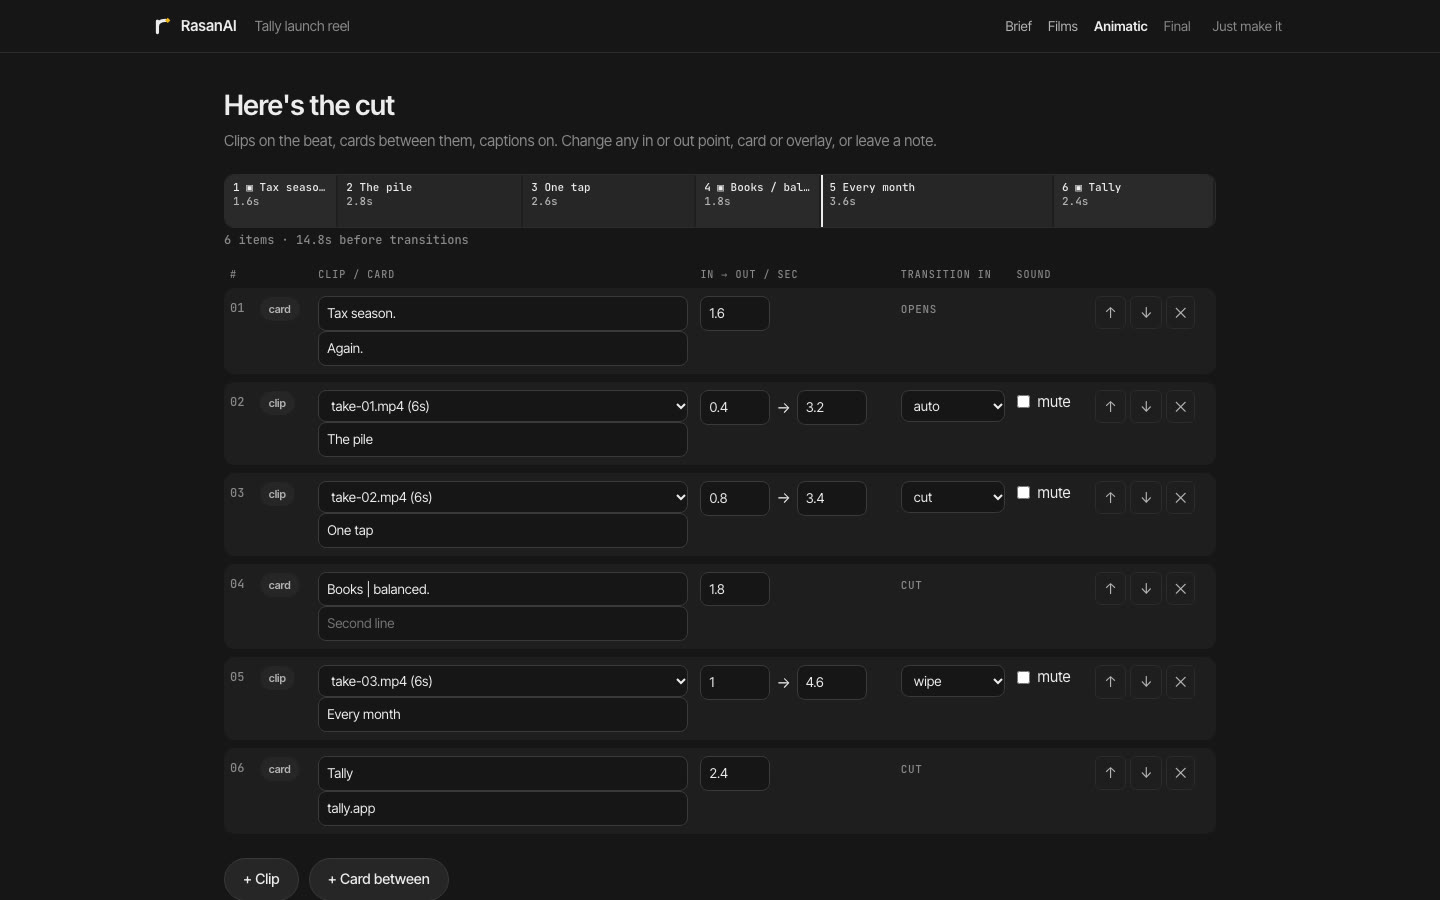Delete the take-01.mp4 clip row
The height and width of the screenshot is (900, 1440).
click(1181, 407)
